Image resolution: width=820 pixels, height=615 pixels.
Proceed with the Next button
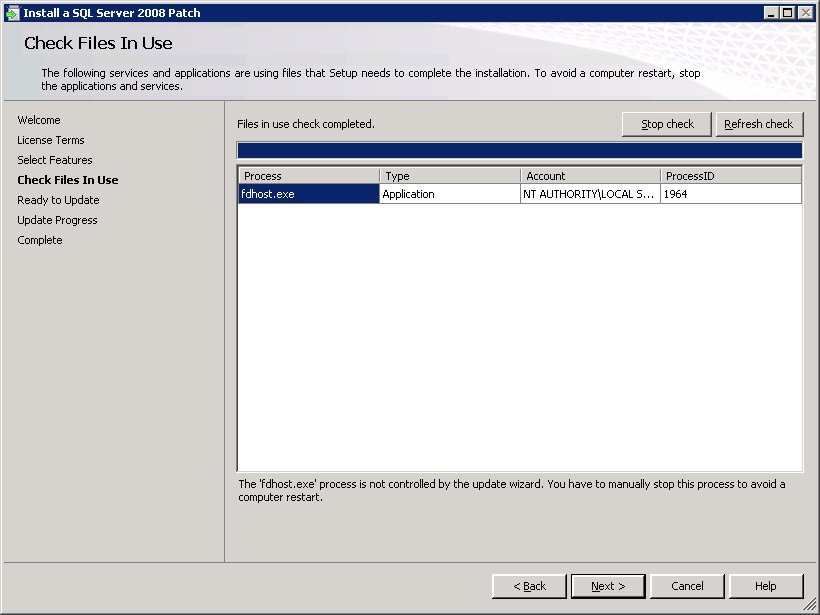608,586
